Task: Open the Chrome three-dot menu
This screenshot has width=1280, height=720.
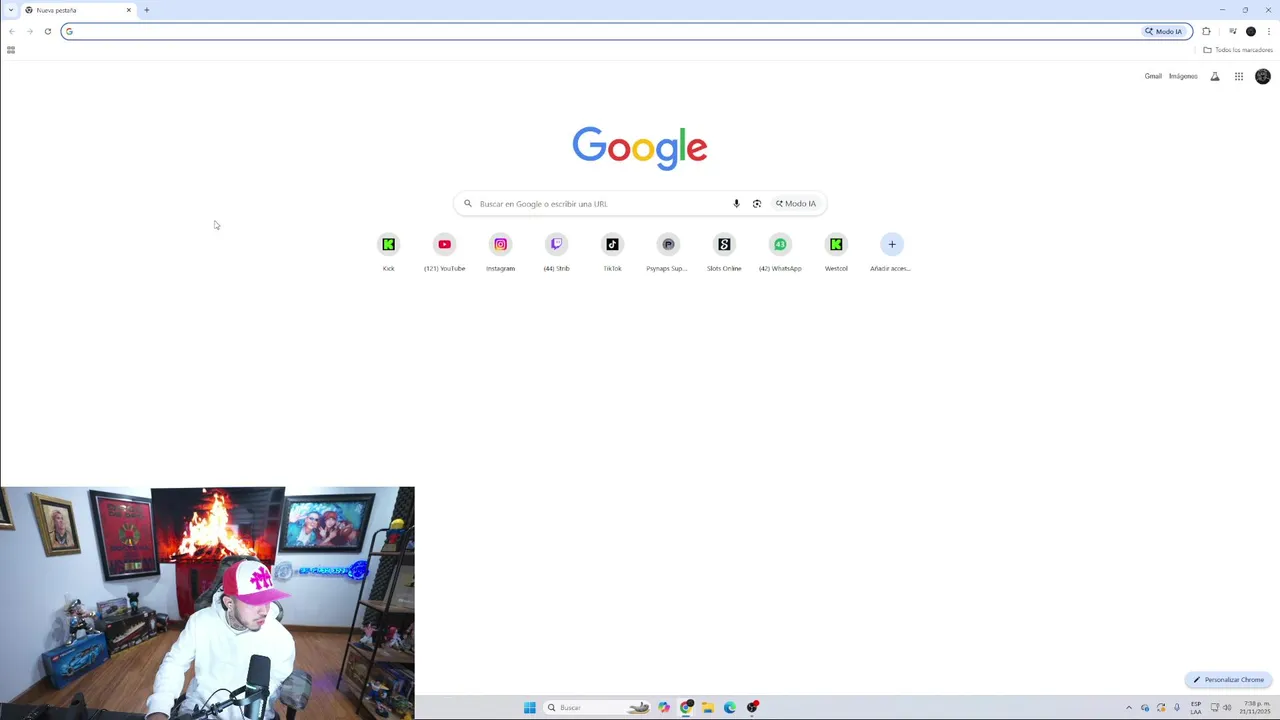Action: pos(1269,31)
